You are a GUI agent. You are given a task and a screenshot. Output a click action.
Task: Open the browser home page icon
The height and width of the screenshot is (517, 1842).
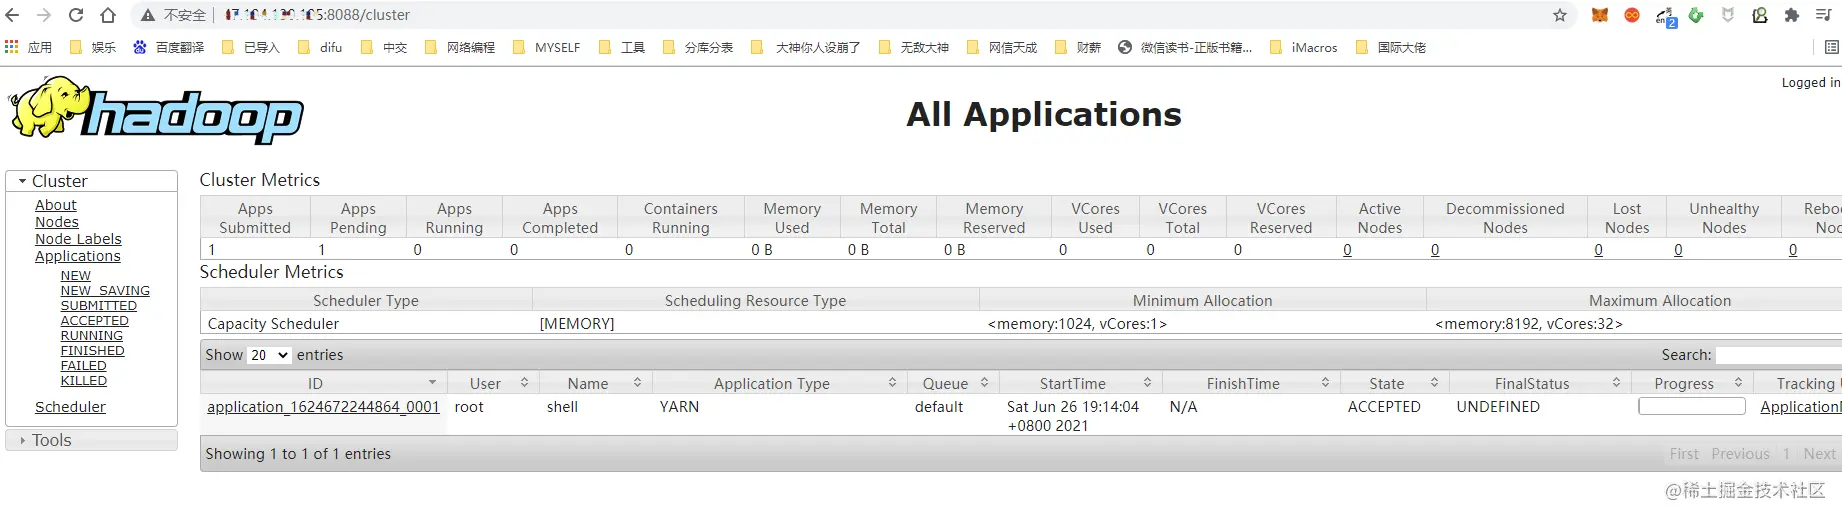[x=108, y=15]
